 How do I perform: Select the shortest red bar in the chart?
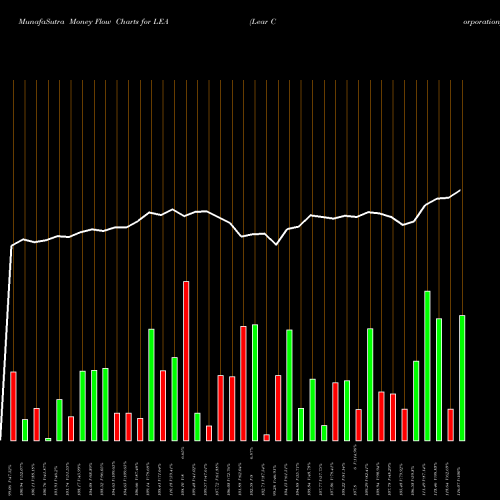click(x=266, y=438)
